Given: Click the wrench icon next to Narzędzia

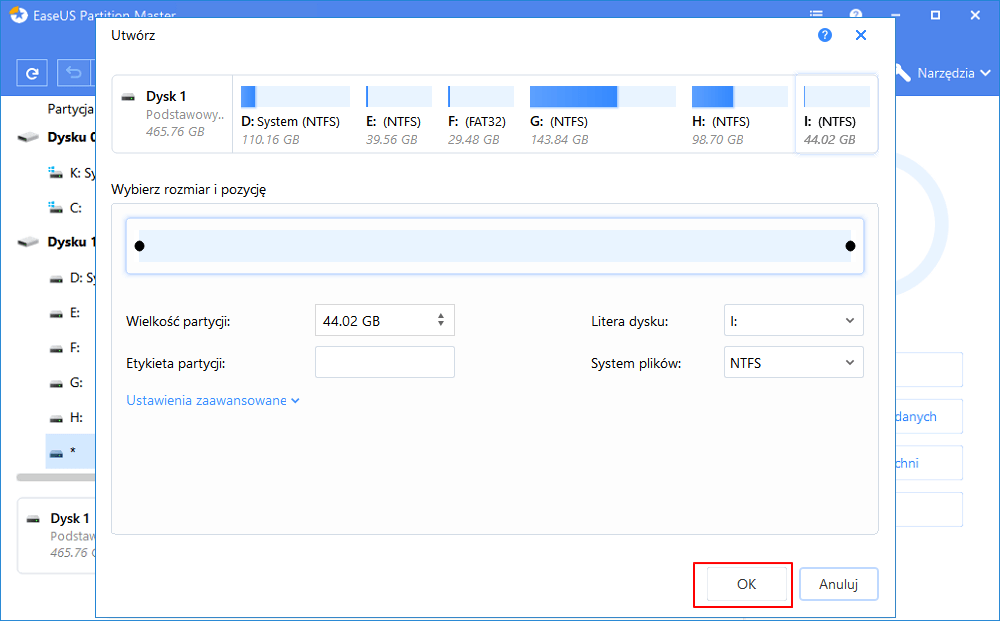Looking at the screenshot, I should coord(902,73).
